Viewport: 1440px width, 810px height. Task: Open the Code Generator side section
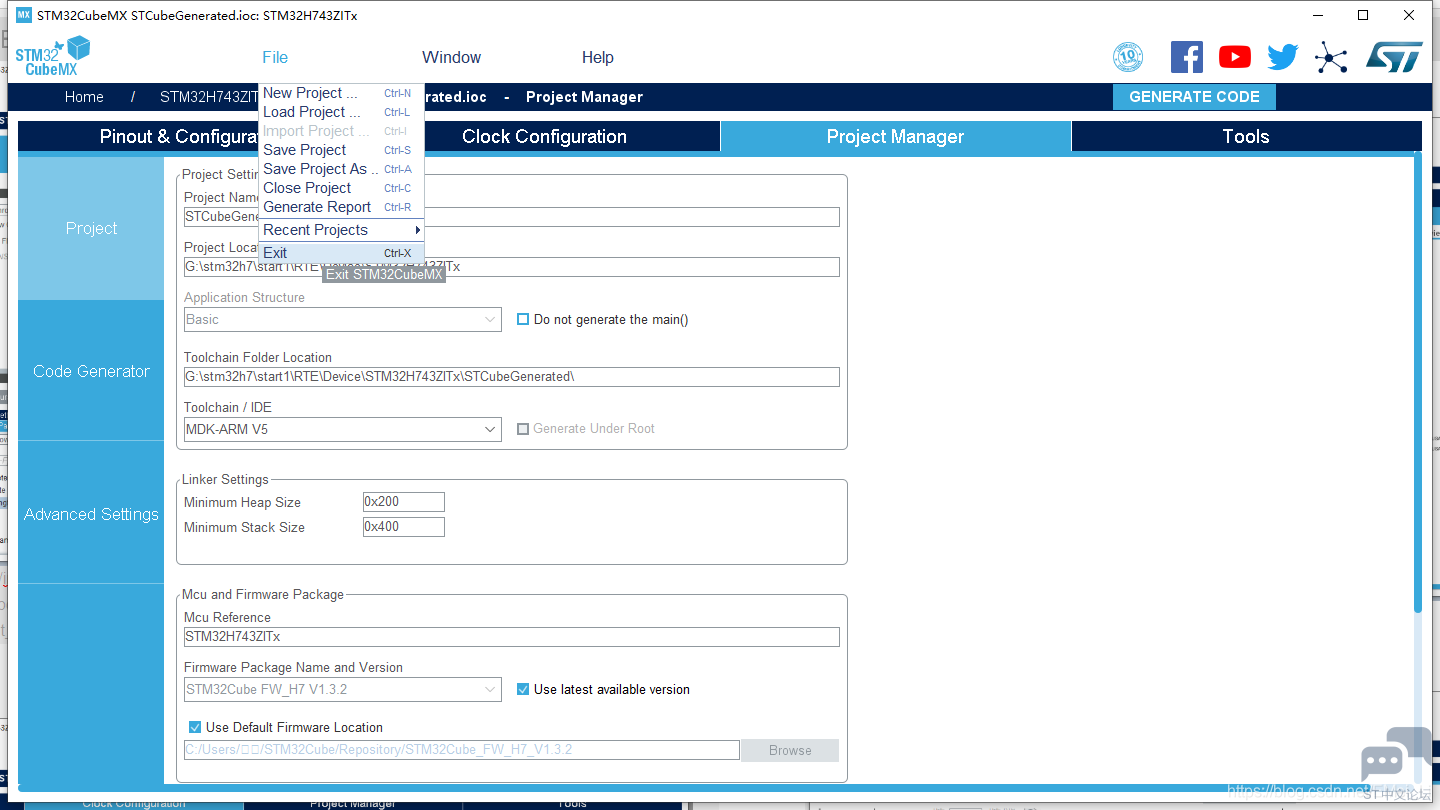point(91,371)
